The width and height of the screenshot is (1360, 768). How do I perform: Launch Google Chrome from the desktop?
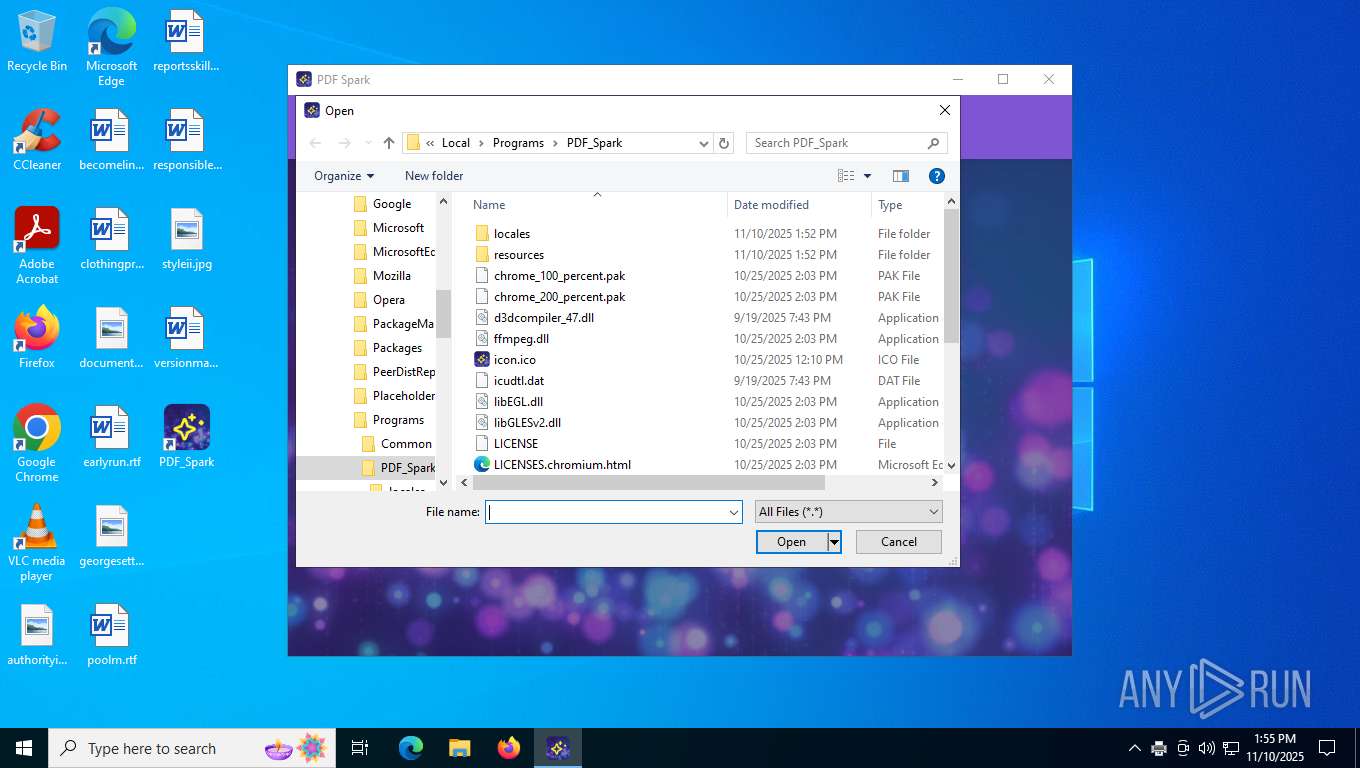tap(37, 444)
